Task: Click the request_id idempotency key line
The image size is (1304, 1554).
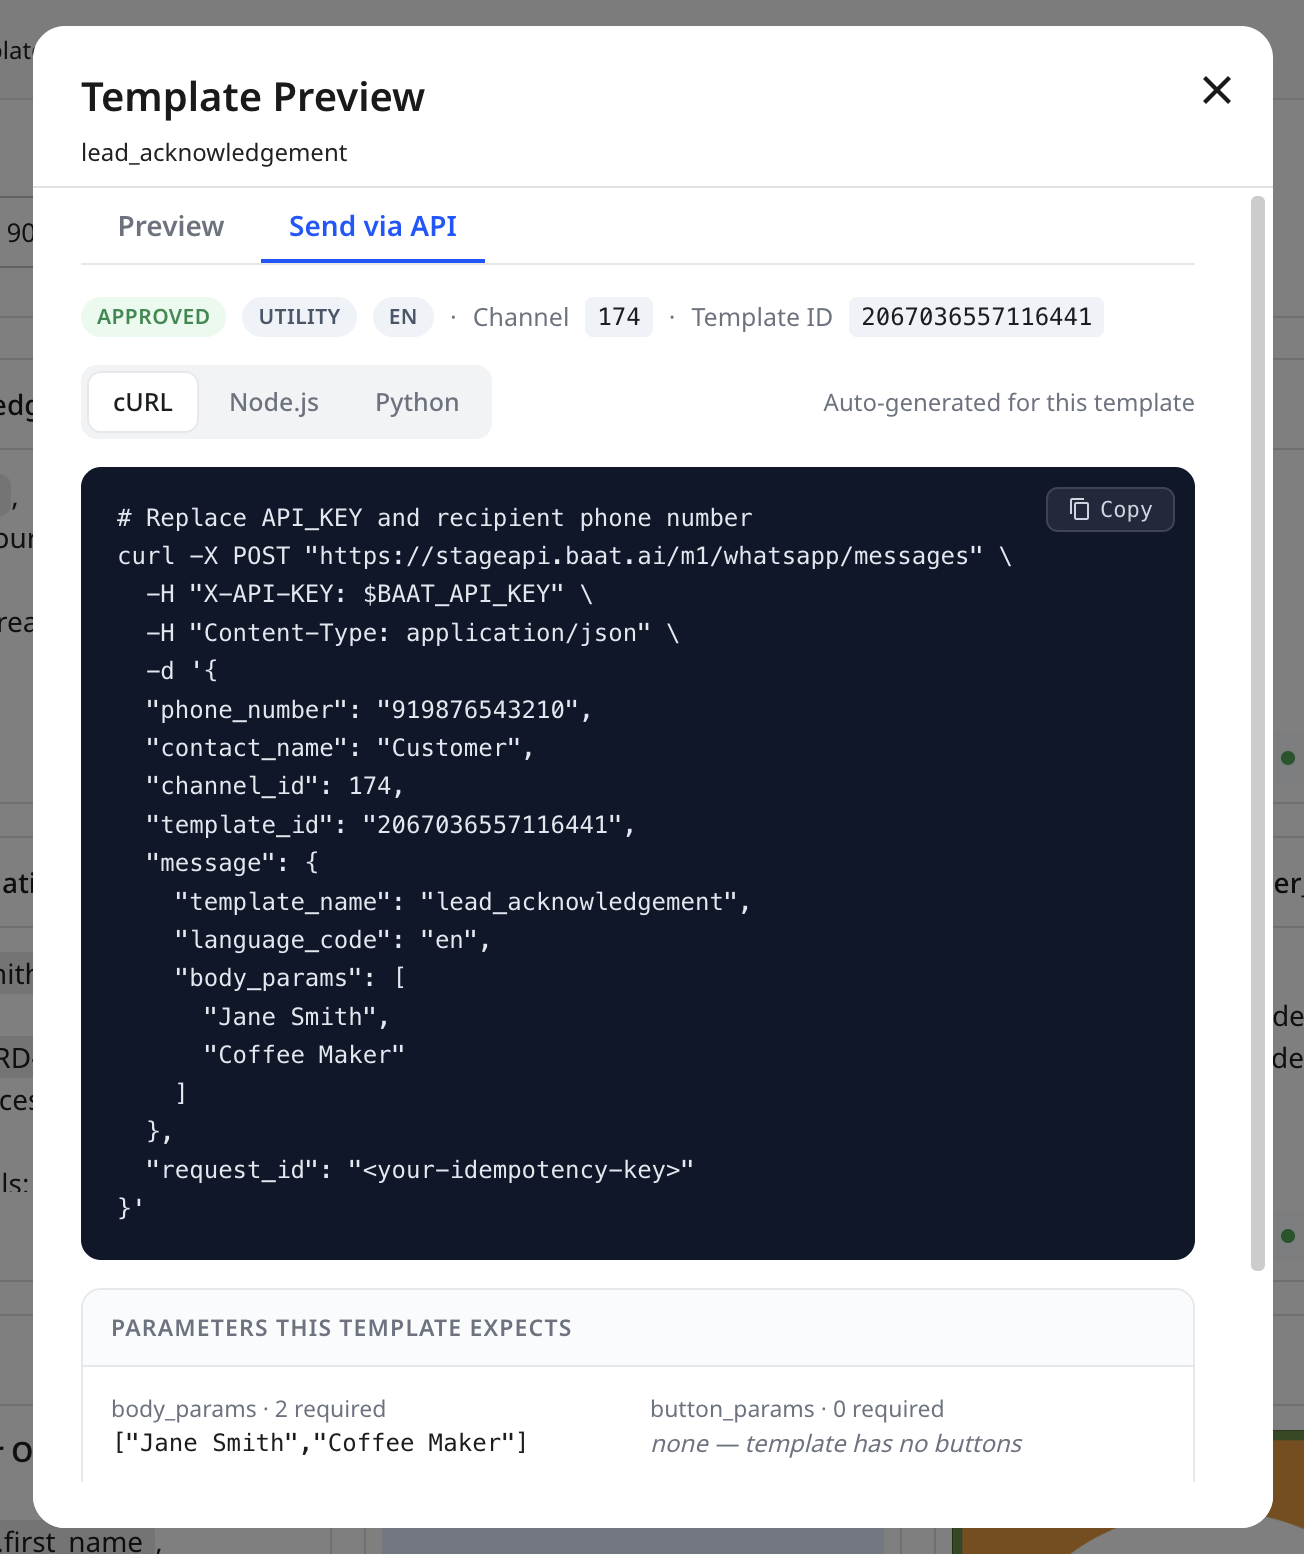Action: click(419, 1170)
